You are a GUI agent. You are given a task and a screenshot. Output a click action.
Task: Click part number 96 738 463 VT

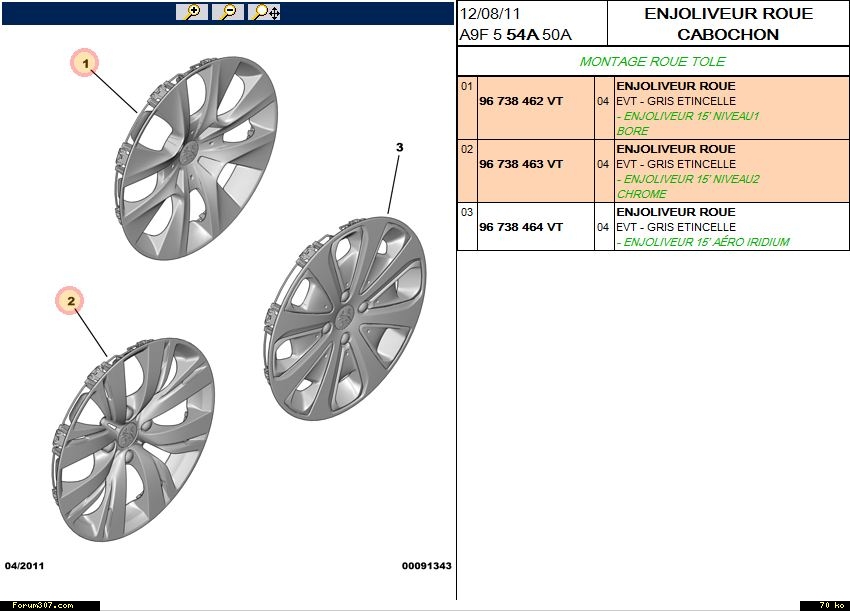coord(521,164)
